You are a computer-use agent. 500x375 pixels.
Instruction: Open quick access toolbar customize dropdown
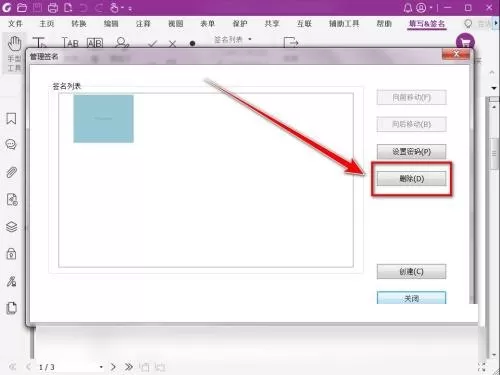(x=130, y=9)
